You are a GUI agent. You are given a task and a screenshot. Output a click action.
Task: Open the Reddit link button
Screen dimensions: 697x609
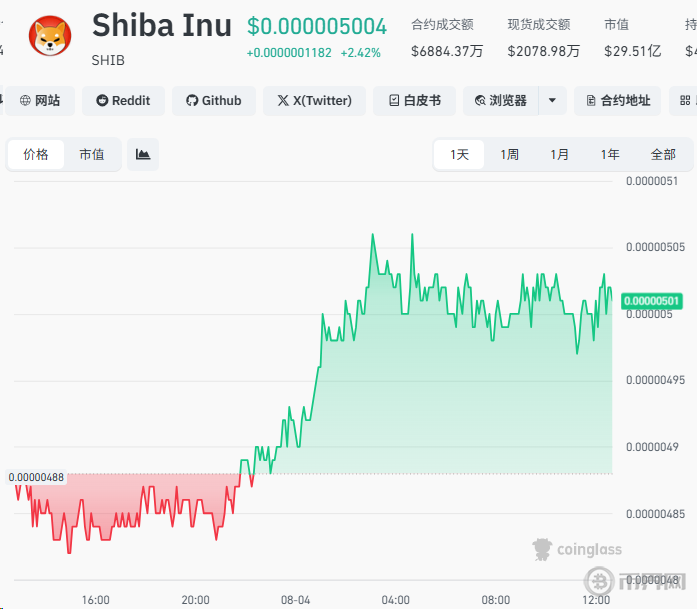123,101
